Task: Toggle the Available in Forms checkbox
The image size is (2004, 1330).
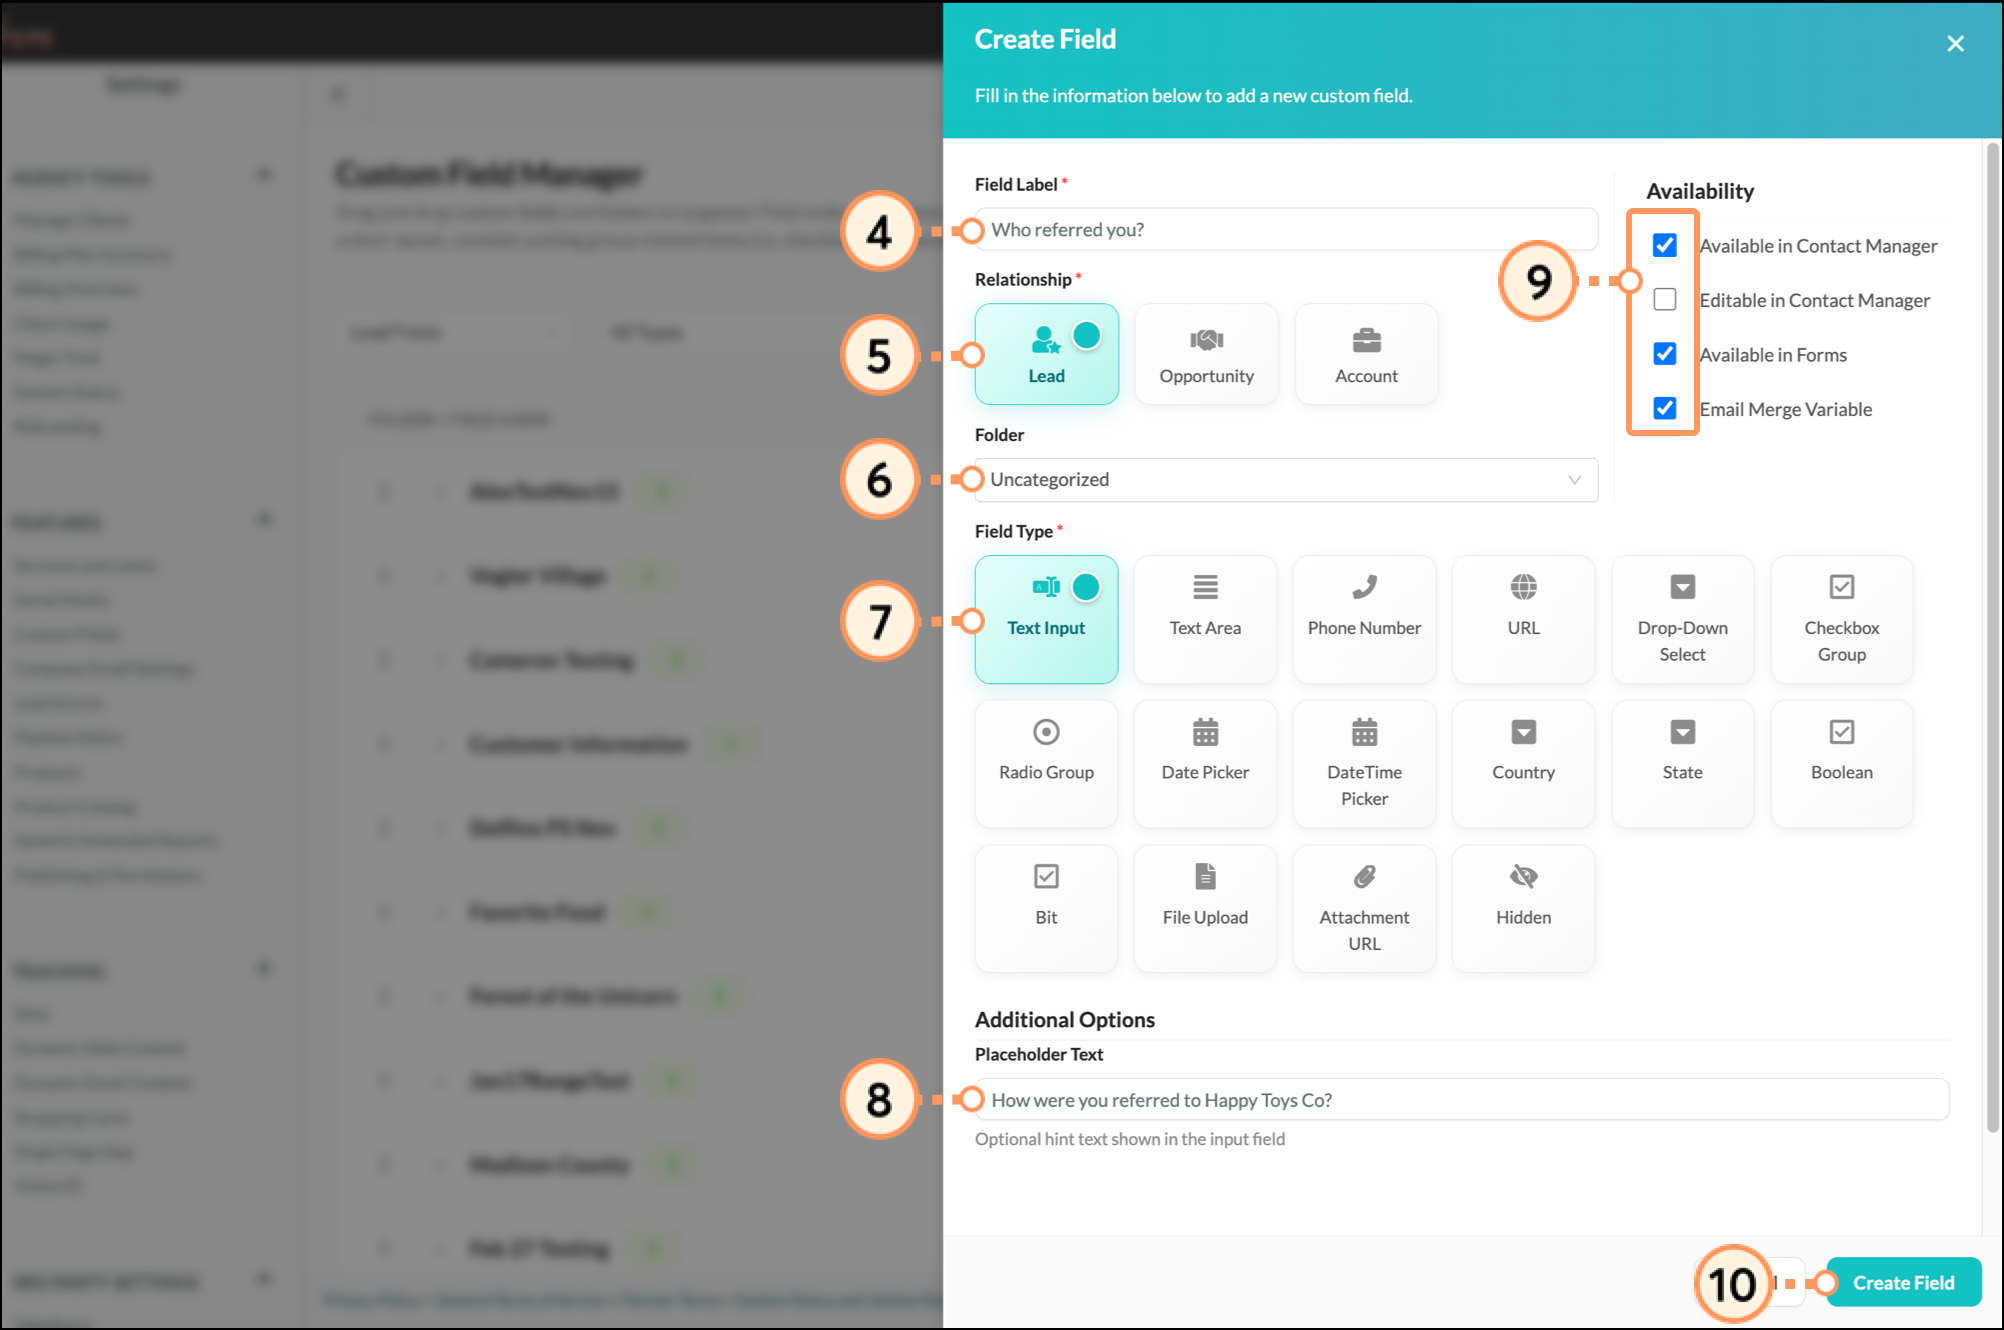Action: (1664, 354)
